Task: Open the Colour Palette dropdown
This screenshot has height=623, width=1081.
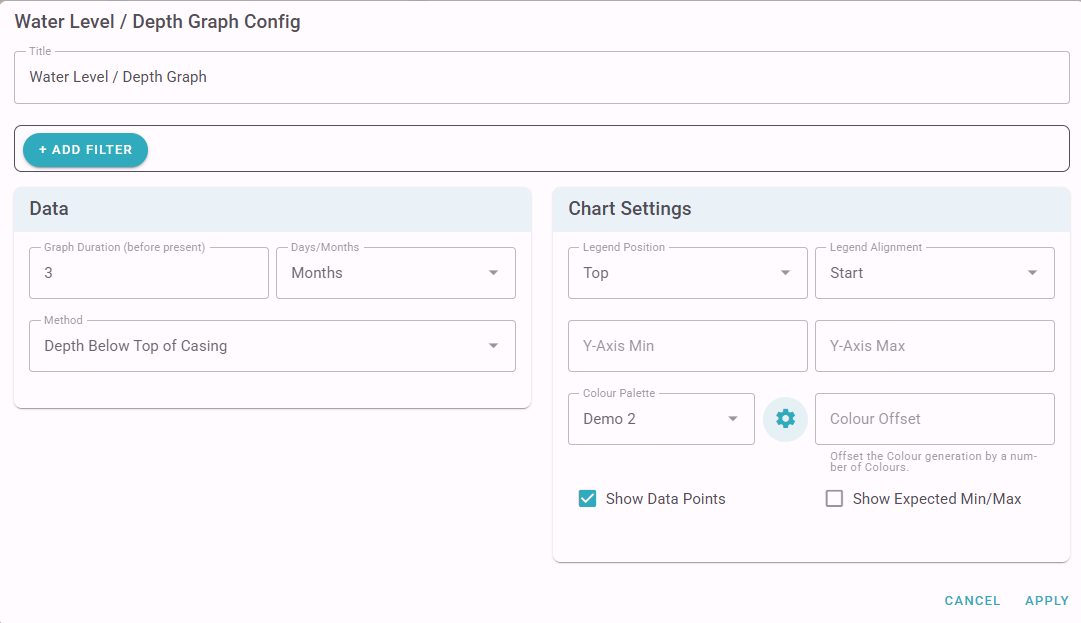Action: (661, 419)
